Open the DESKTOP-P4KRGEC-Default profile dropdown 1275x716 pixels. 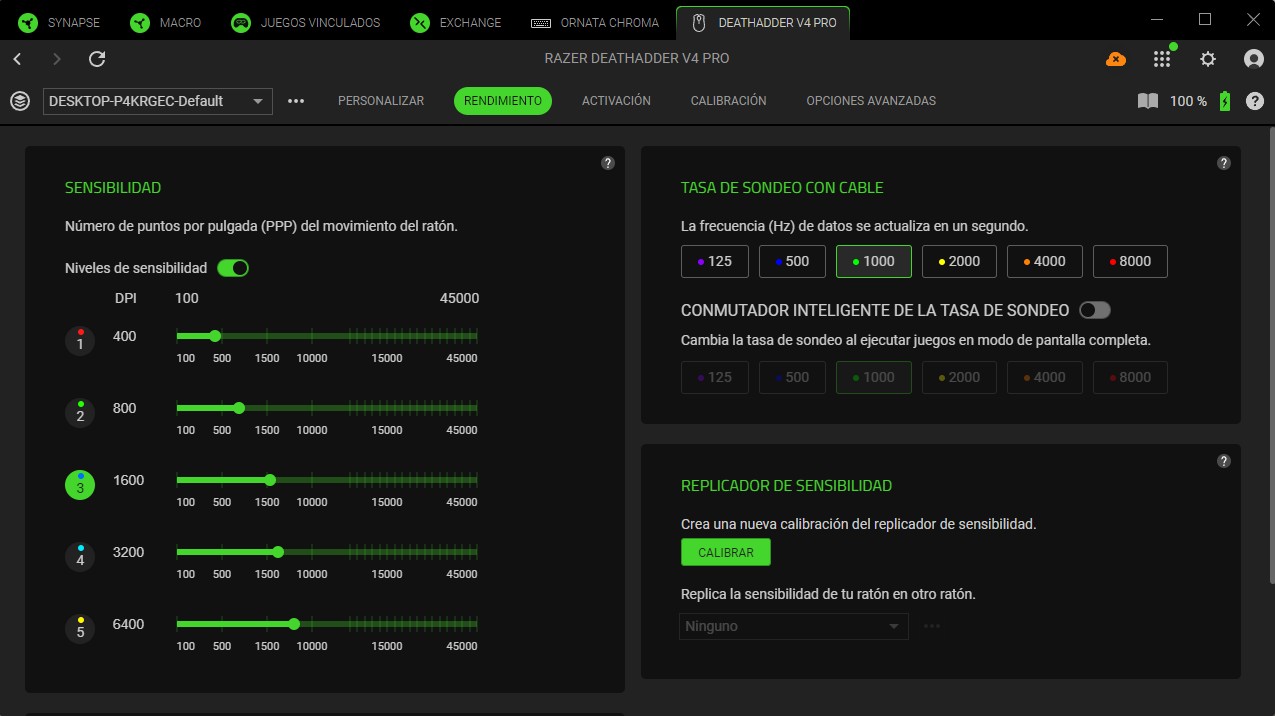click(x=157, y=101)
